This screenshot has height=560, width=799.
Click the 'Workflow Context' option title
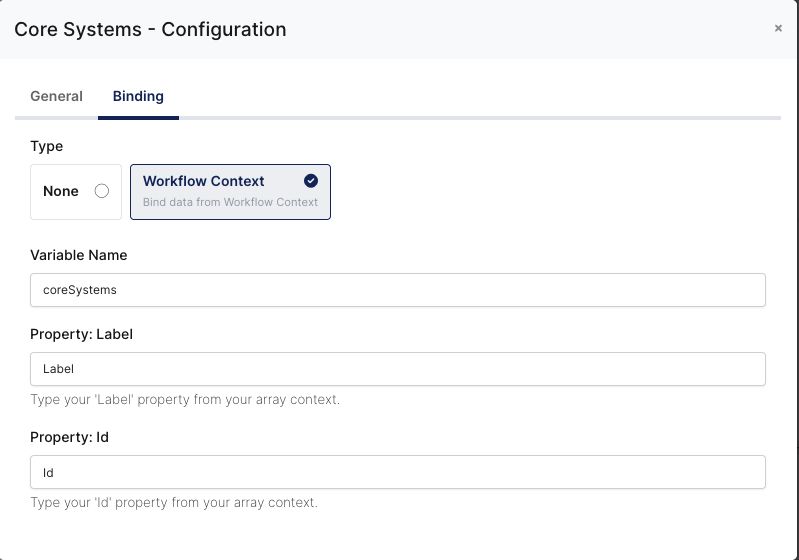click(x=204, y=181)
